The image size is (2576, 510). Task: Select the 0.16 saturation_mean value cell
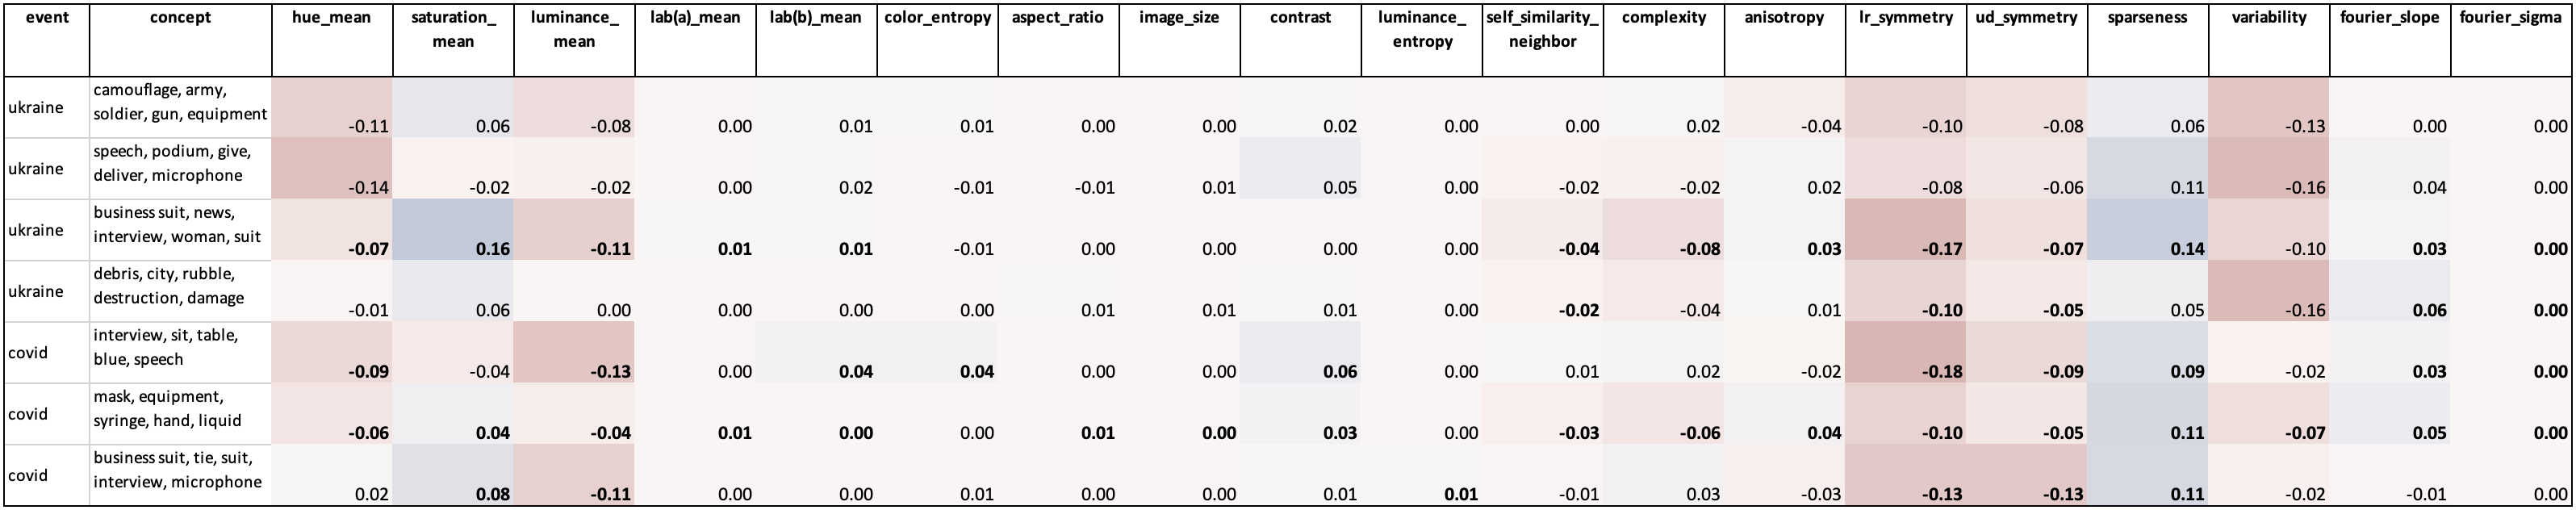(453, 230)
